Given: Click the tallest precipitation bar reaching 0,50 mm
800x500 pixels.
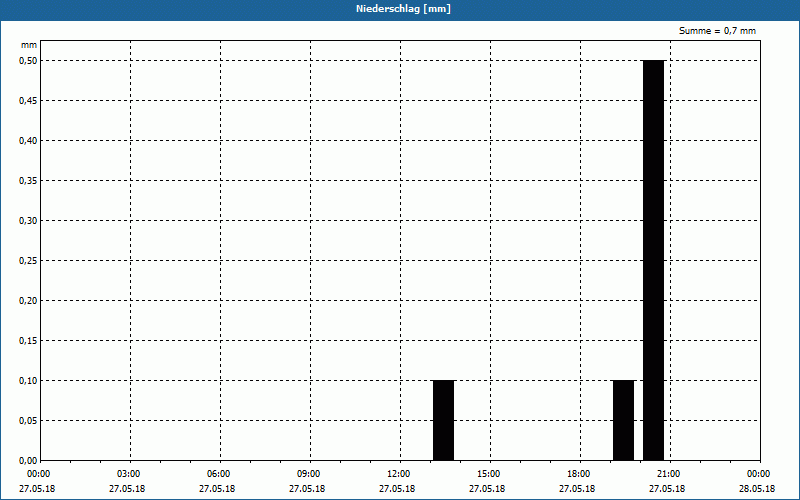Looking at the screenshot, I should [x=653, y=260].
